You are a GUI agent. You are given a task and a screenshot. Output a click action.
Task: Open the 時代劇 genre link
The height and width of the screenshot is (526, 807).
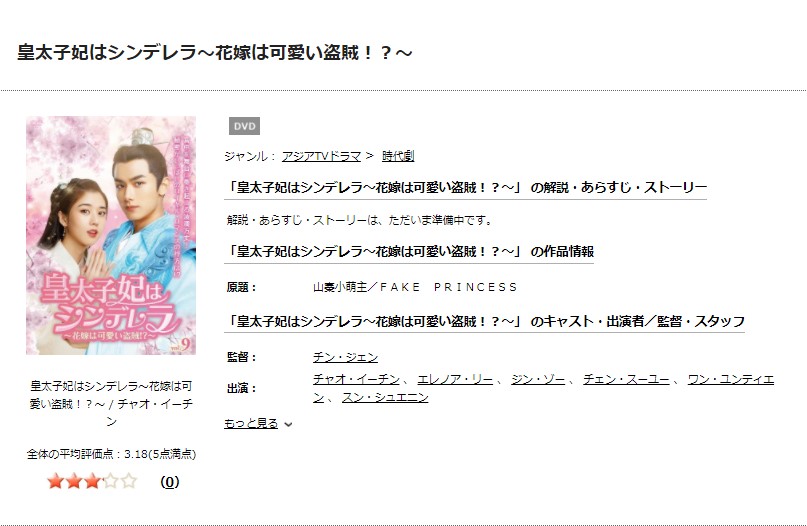click(x=398, y=156)
